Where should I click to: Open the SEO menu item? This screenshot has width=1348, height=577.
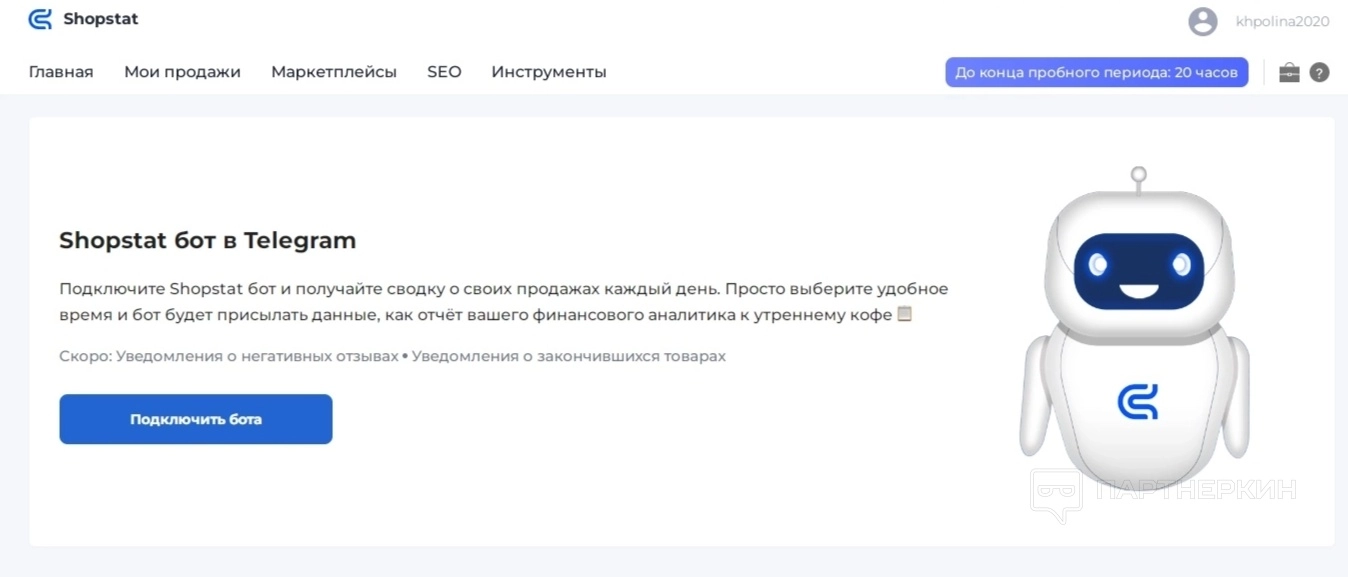tap(444, 72)
